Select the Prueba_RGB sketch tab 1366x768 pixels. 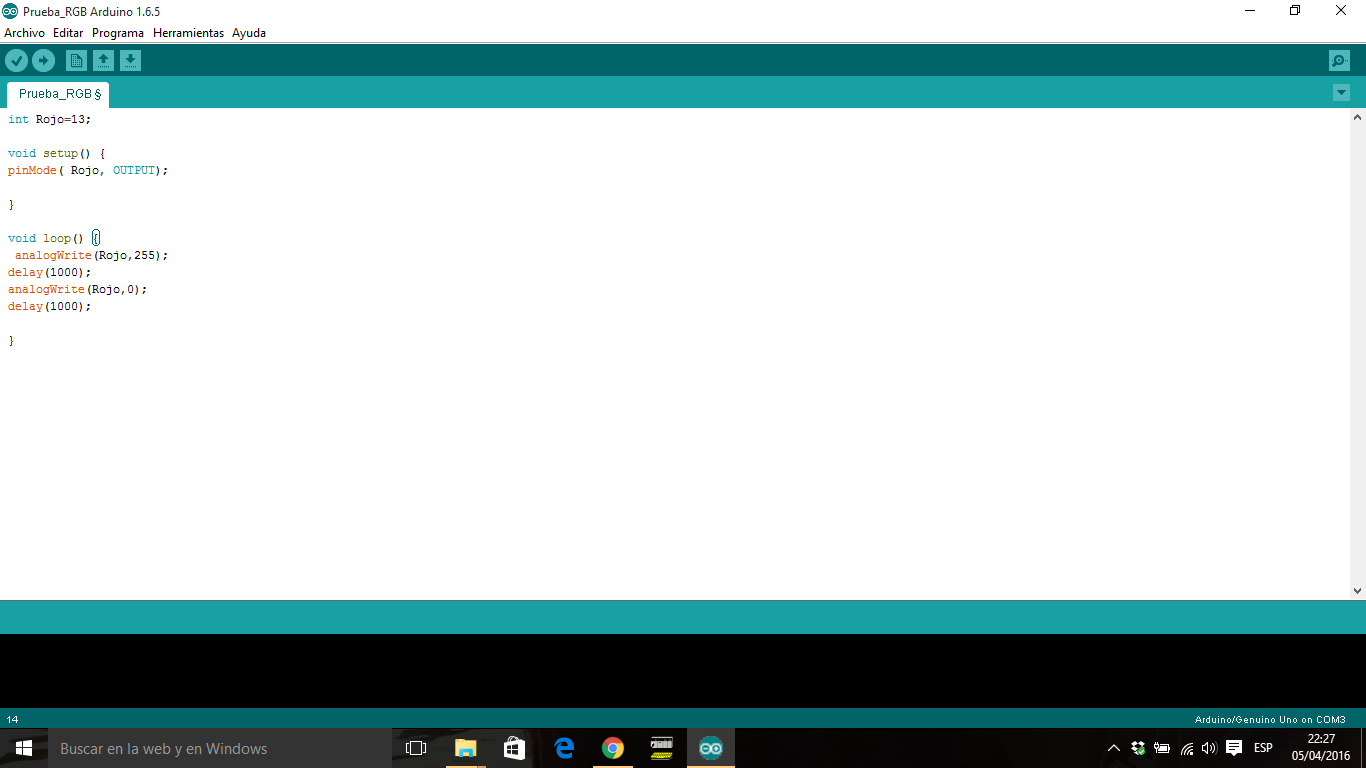point(58,94)
